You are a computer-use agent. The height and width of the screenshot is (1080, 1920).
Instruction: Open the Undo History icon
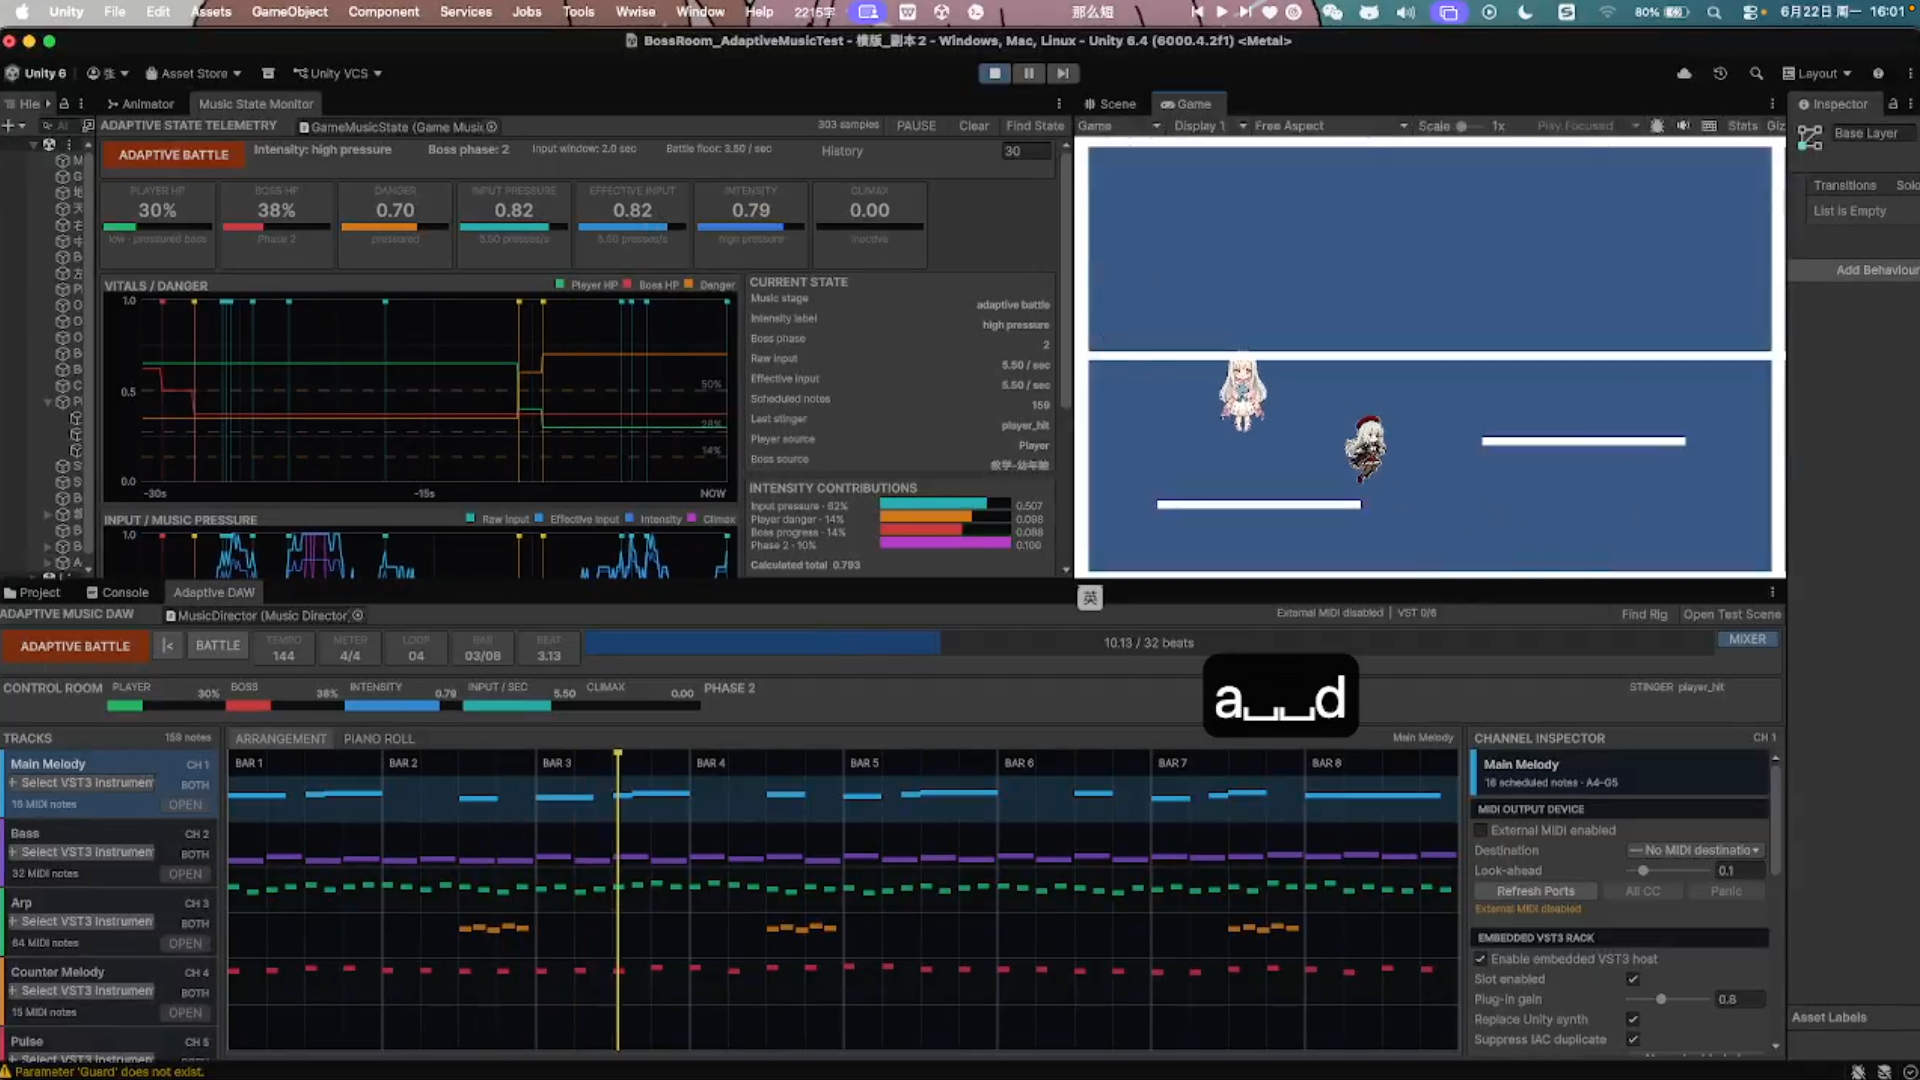[x=1720, y=73]
